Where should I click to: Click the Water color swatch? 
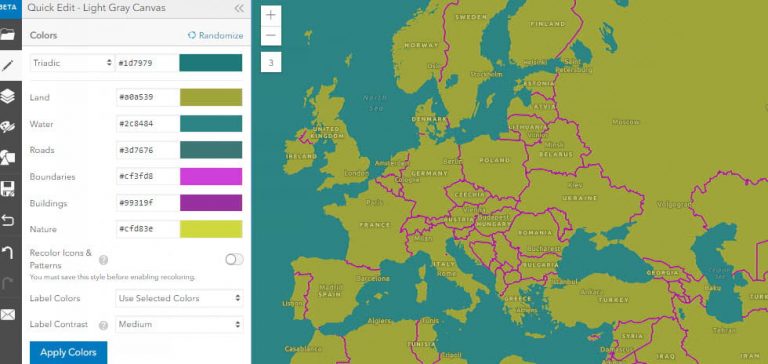pyautogui.click(x=211, y=123)
